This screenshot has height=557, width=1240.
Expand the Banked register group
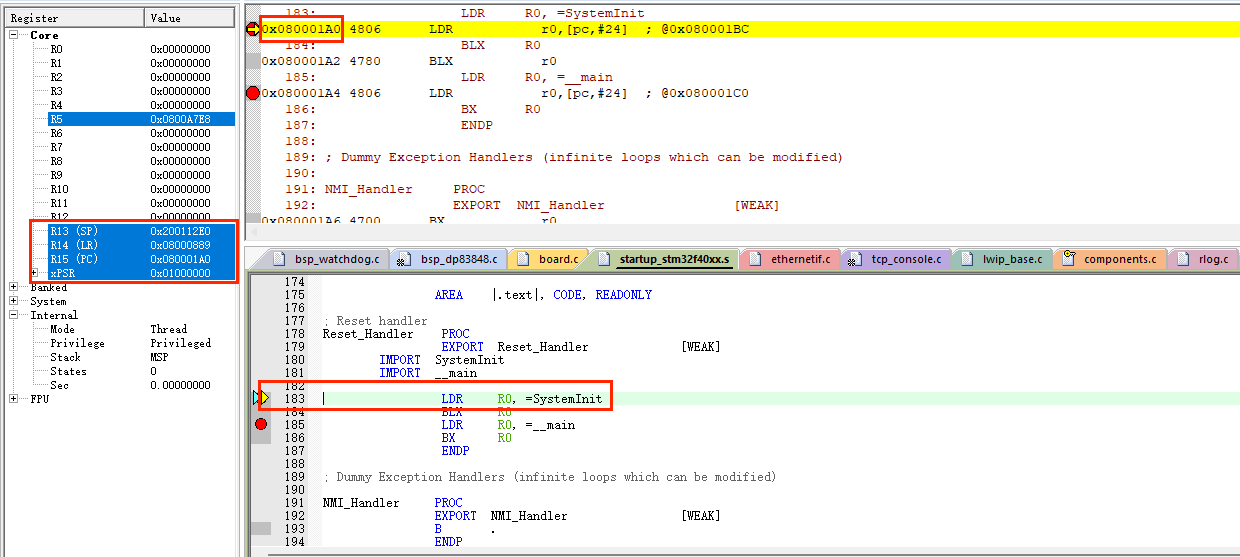tap(14, 287)
